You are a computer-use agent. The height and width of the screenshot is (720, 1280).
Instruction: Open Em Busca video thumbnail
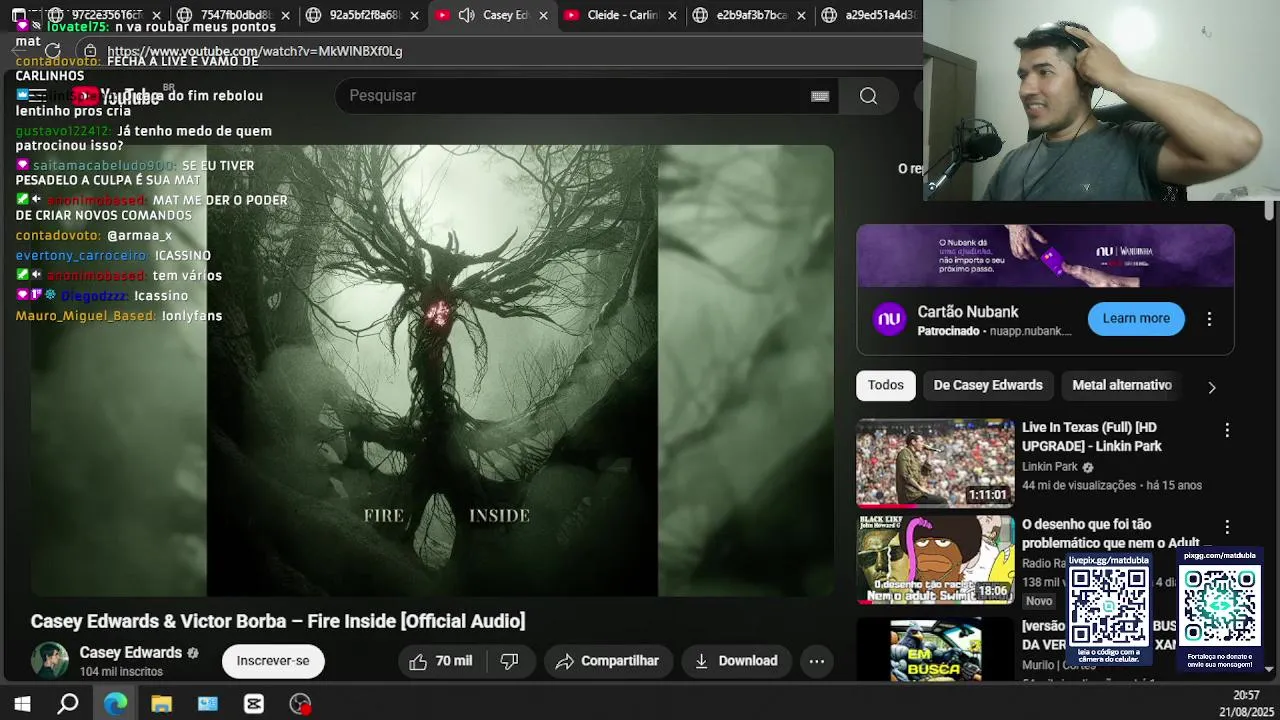coord(935,650)
